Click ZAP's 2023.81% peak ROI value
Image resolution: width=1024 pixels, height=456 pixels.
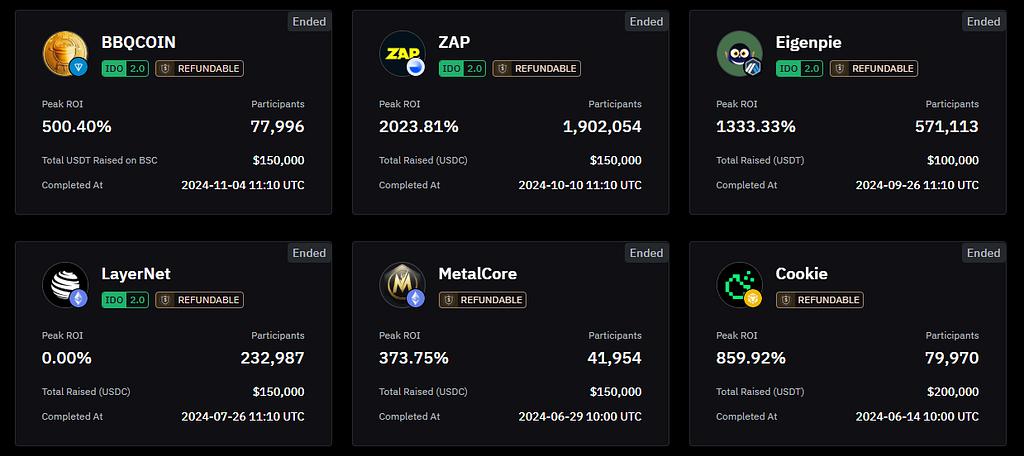tap(419, 127)
